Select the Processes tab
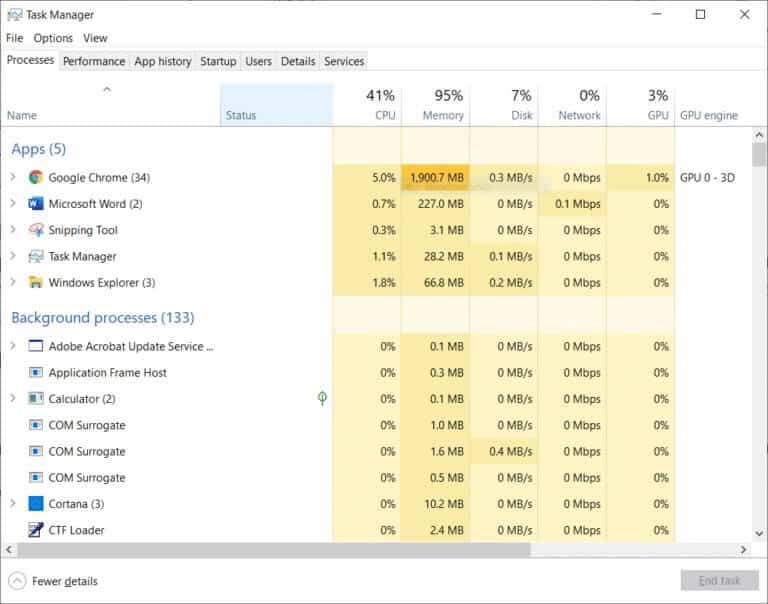 [30, 60]
